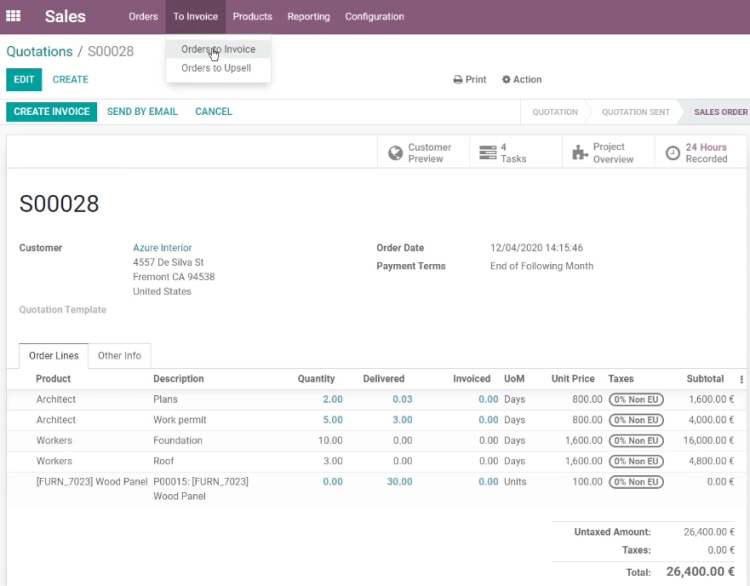Click the Foundation description cell
The image size is (750, 586).
tap(178, 441)
